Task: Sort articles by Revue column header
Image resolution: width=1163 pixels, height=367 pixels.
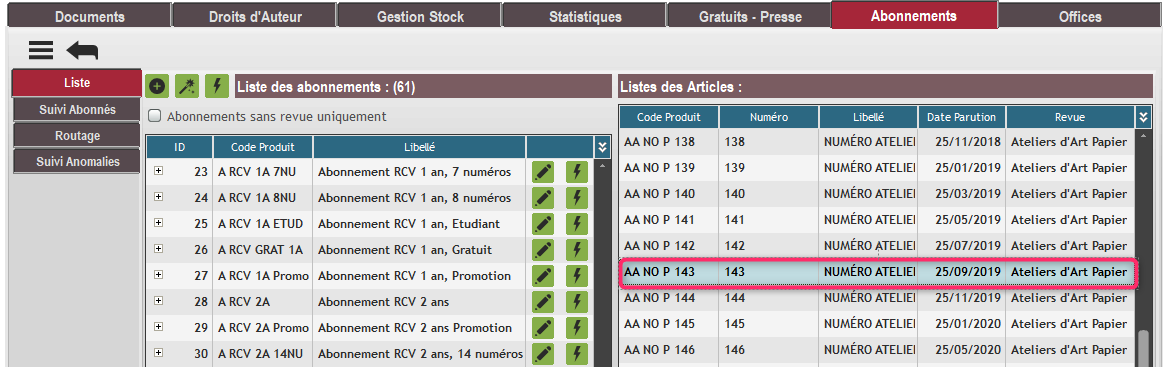Action: pos(1070,117)
